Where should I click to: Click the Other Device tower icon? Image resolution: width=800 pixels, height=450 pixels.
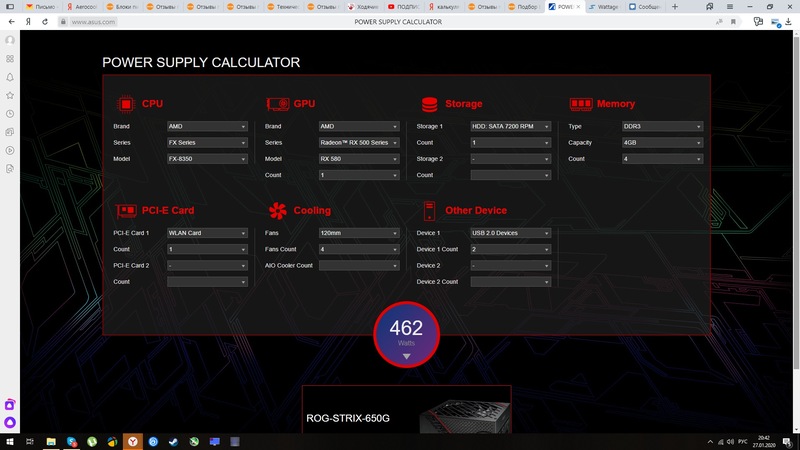click(429, 210)
